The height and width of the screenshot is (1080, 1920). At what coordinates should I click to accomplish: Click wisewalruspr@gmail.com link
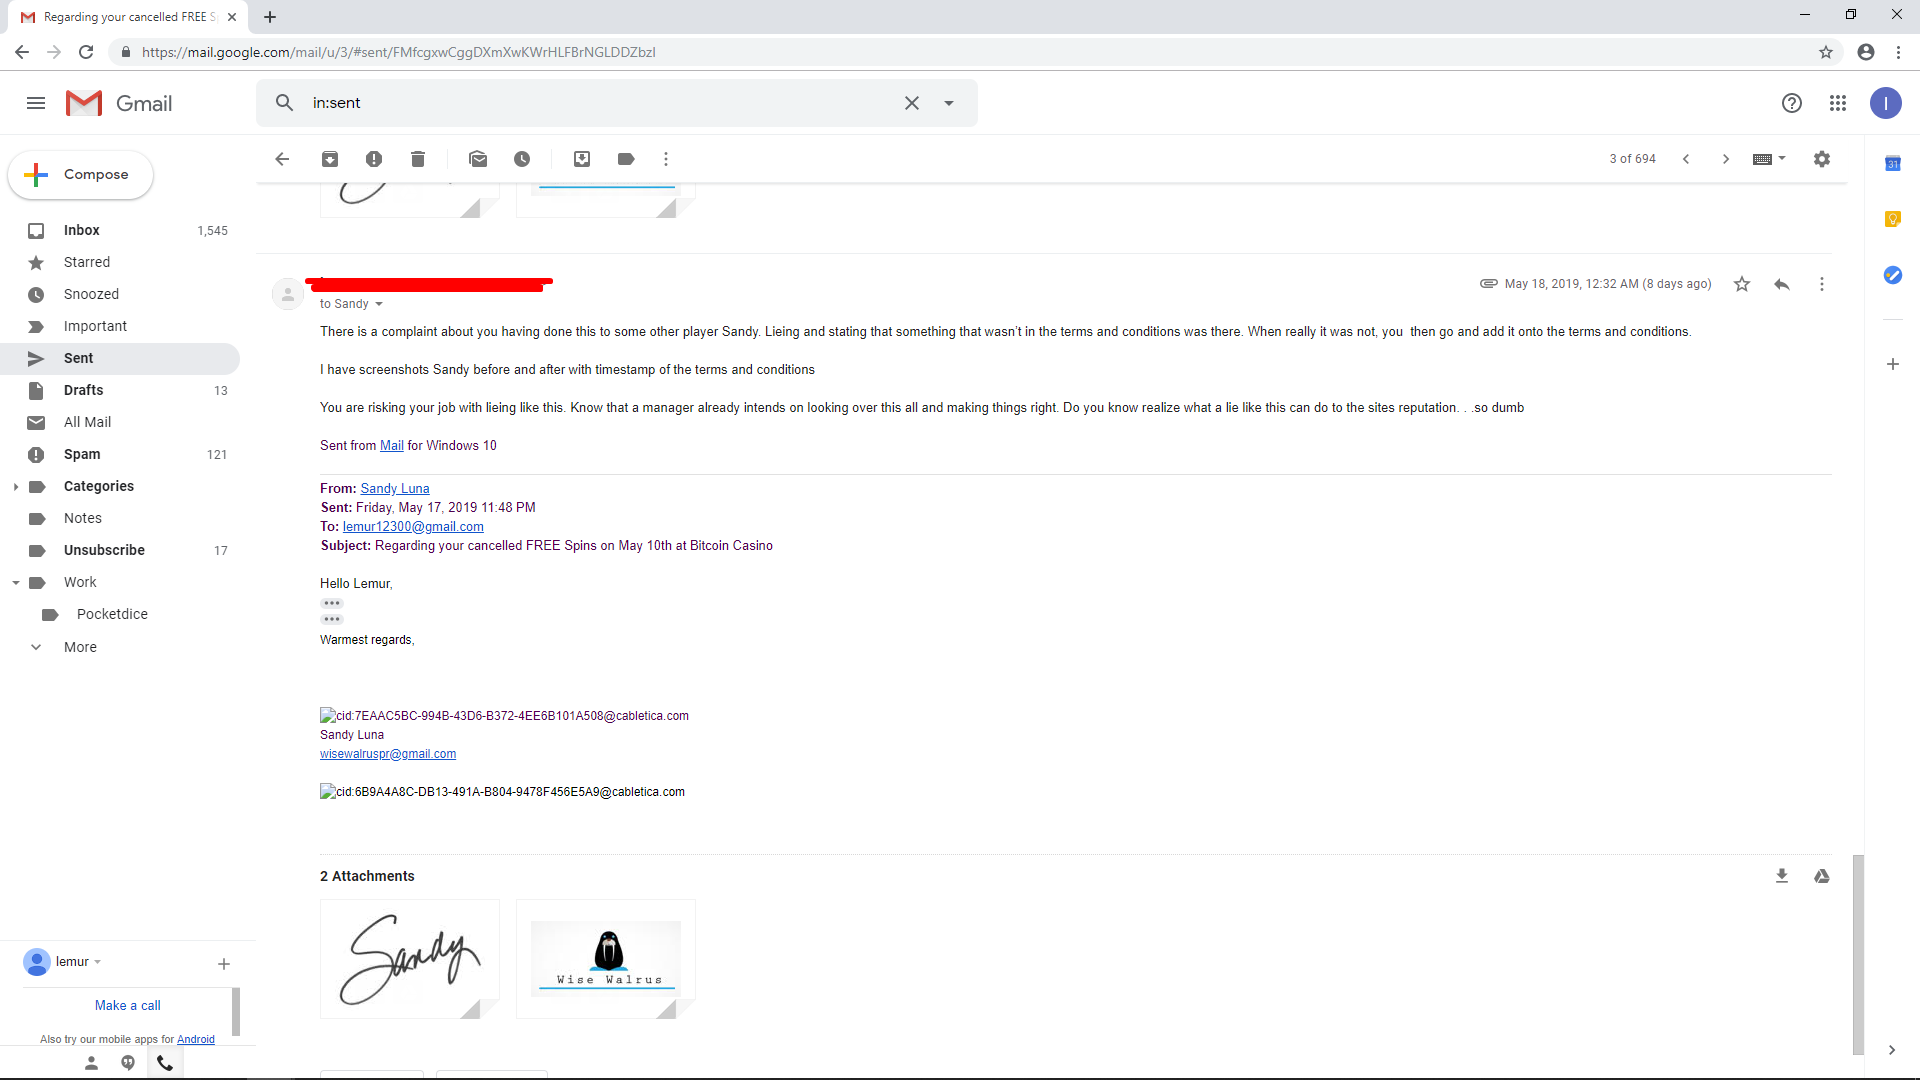tap(388, 754)
